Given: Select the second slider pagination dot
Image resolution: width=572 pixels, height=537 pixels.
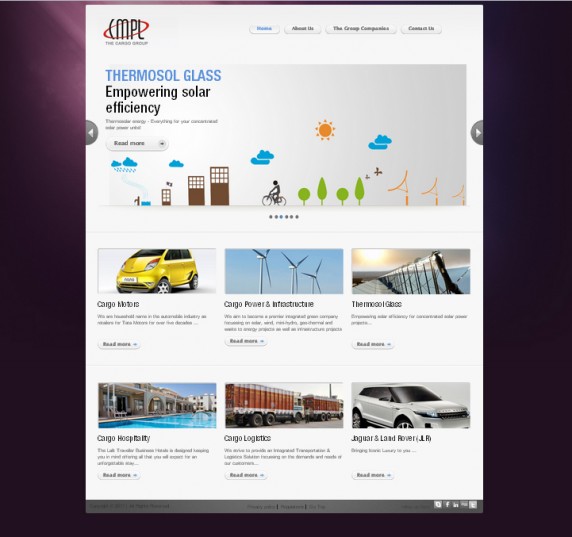Looking at the screenshot, I should tap(276, 217).
